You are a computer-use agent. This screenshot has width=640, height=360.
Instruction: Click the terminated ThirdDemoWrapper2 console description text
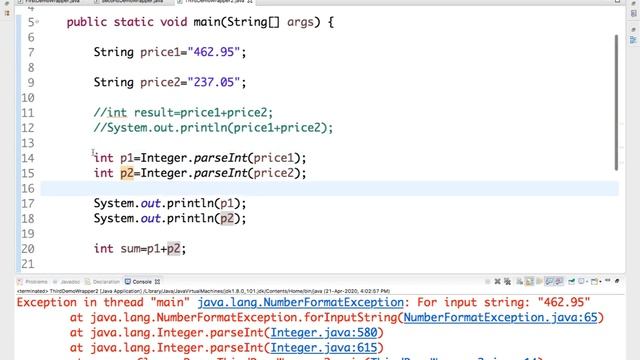point(203,291)
